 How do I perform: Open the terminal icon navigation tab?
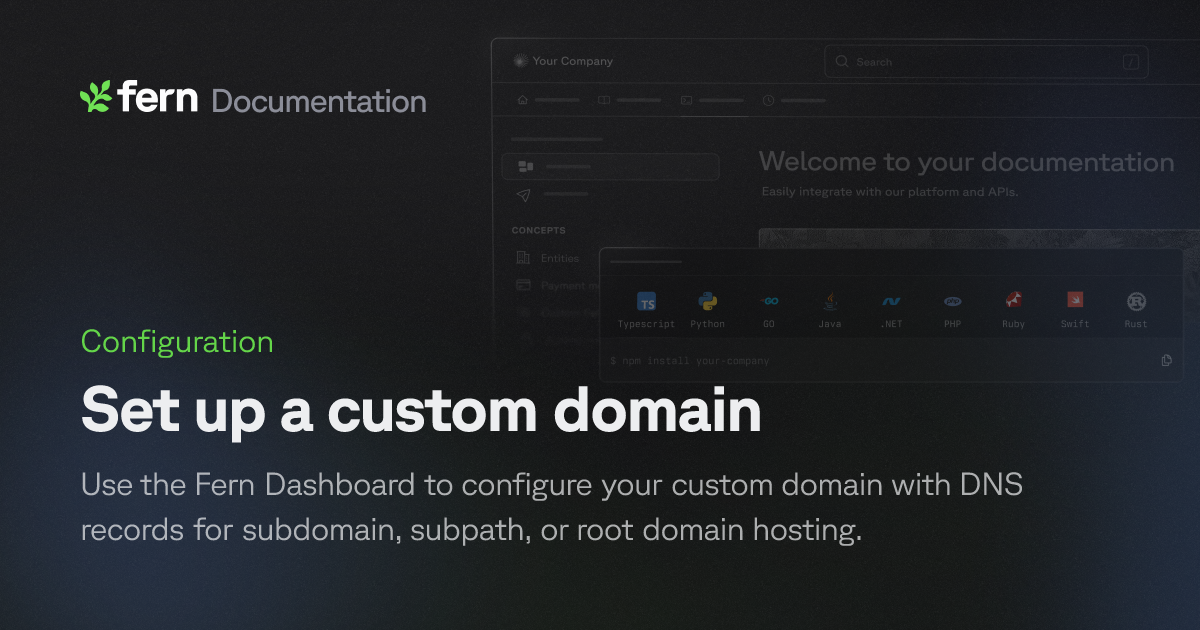[x=686, y=100]
